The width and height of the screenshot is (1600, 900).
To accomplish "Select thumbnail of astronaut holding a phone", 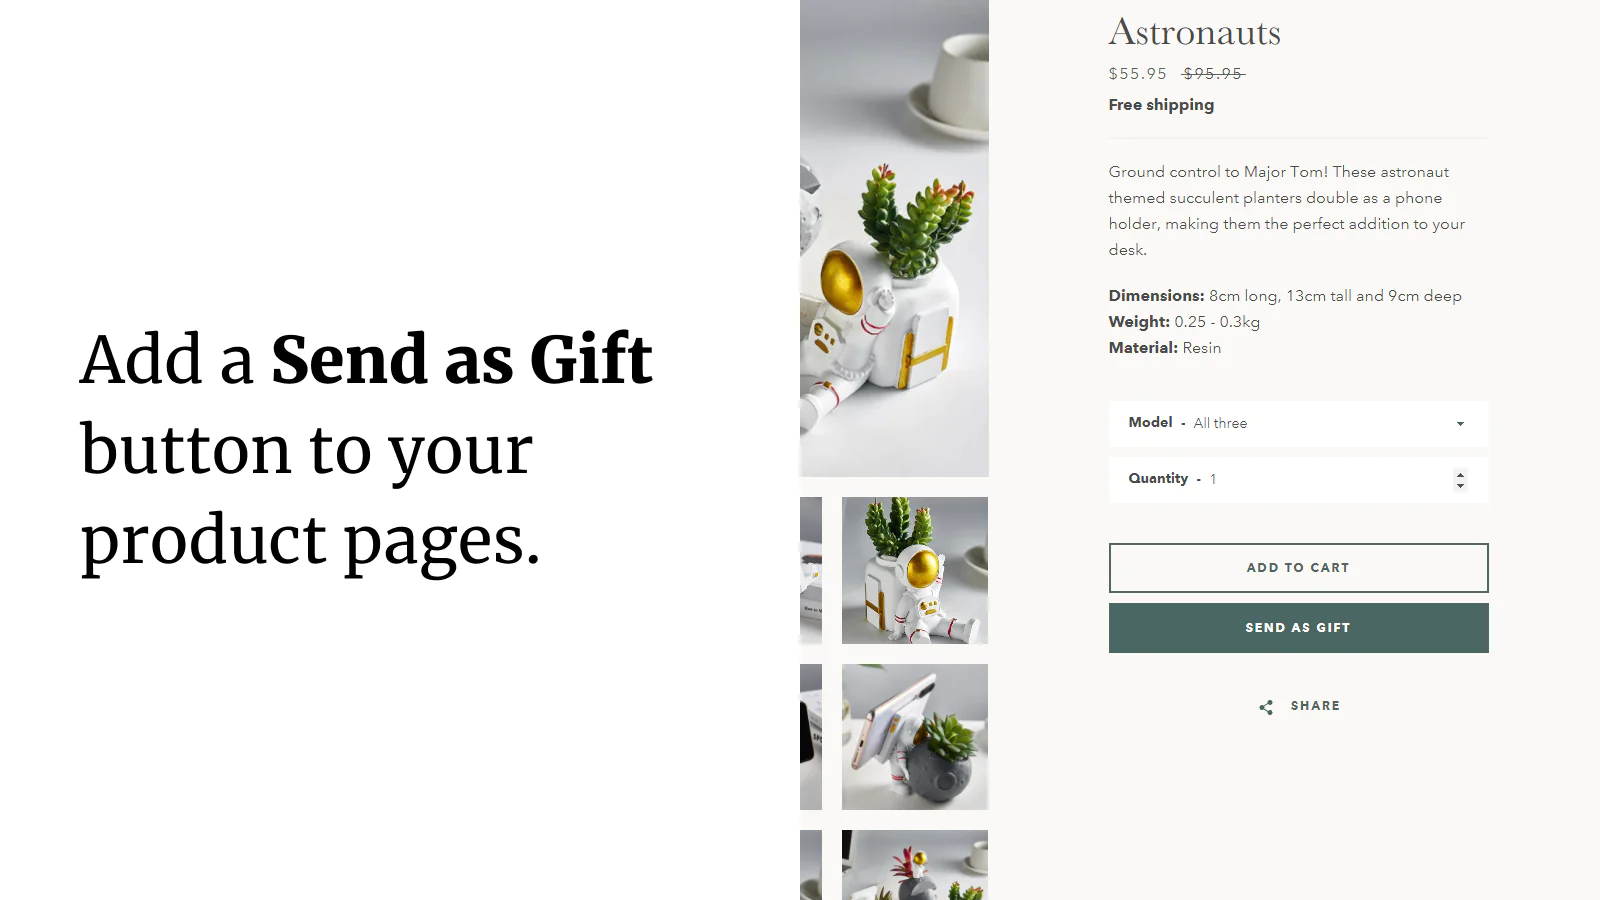I will [915, 737].
